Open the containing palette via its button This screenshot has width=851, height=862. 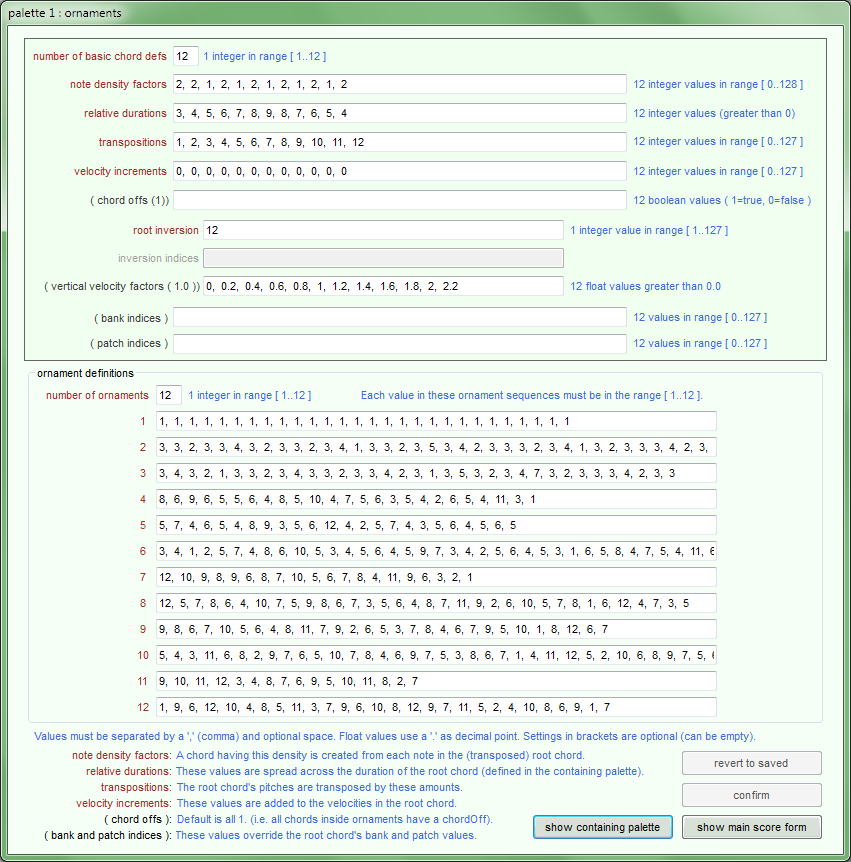603,827
